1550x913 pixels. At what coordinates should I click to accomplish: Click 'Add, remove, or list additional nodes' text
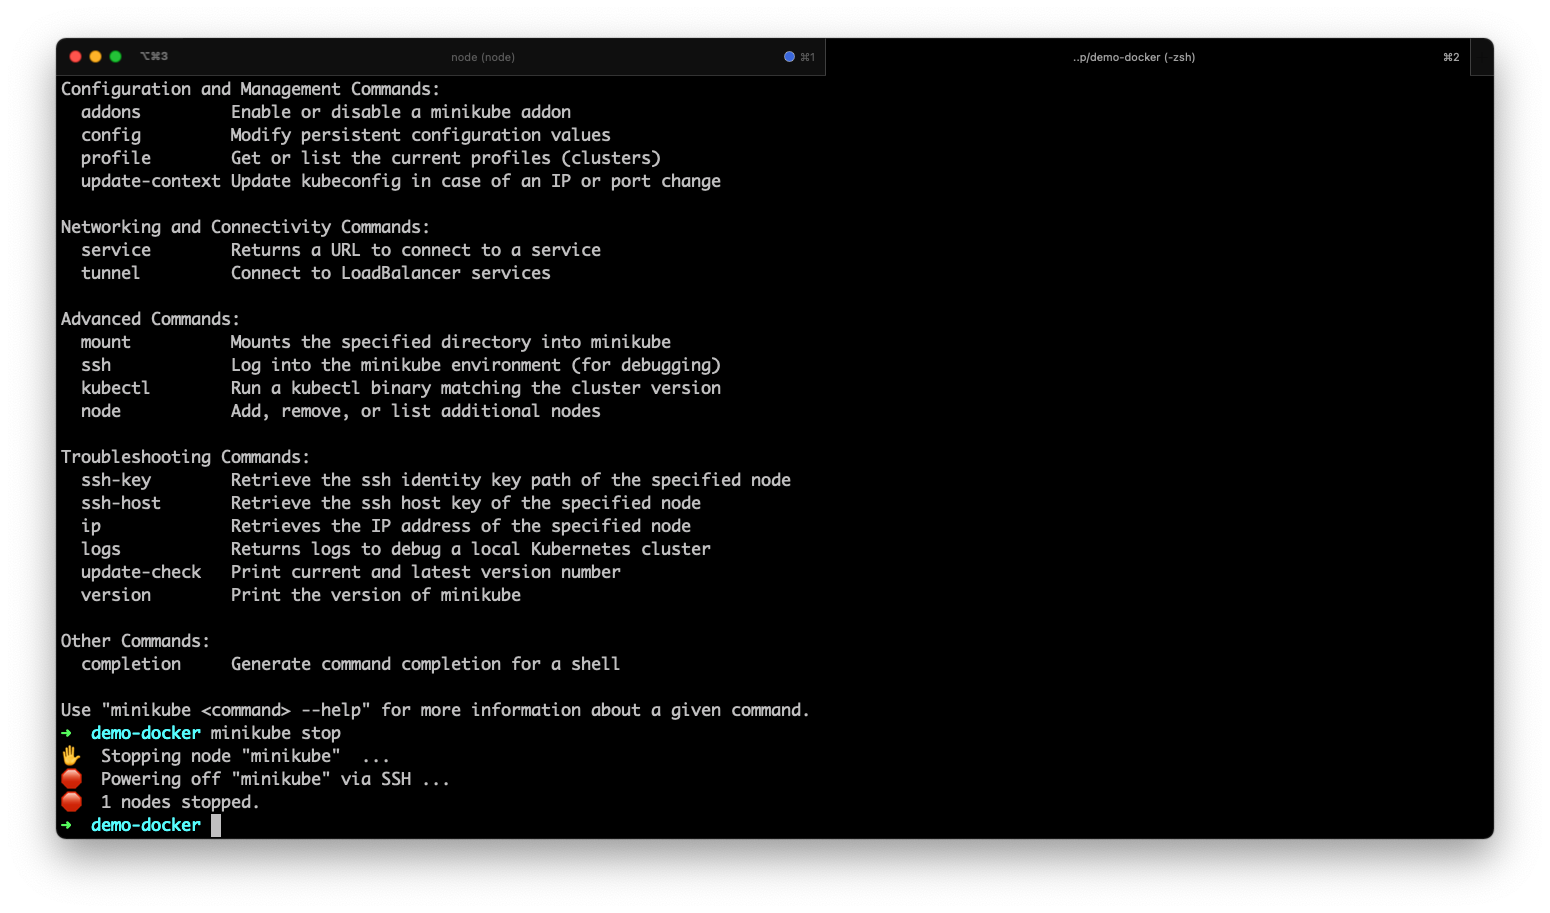point(416,411)
